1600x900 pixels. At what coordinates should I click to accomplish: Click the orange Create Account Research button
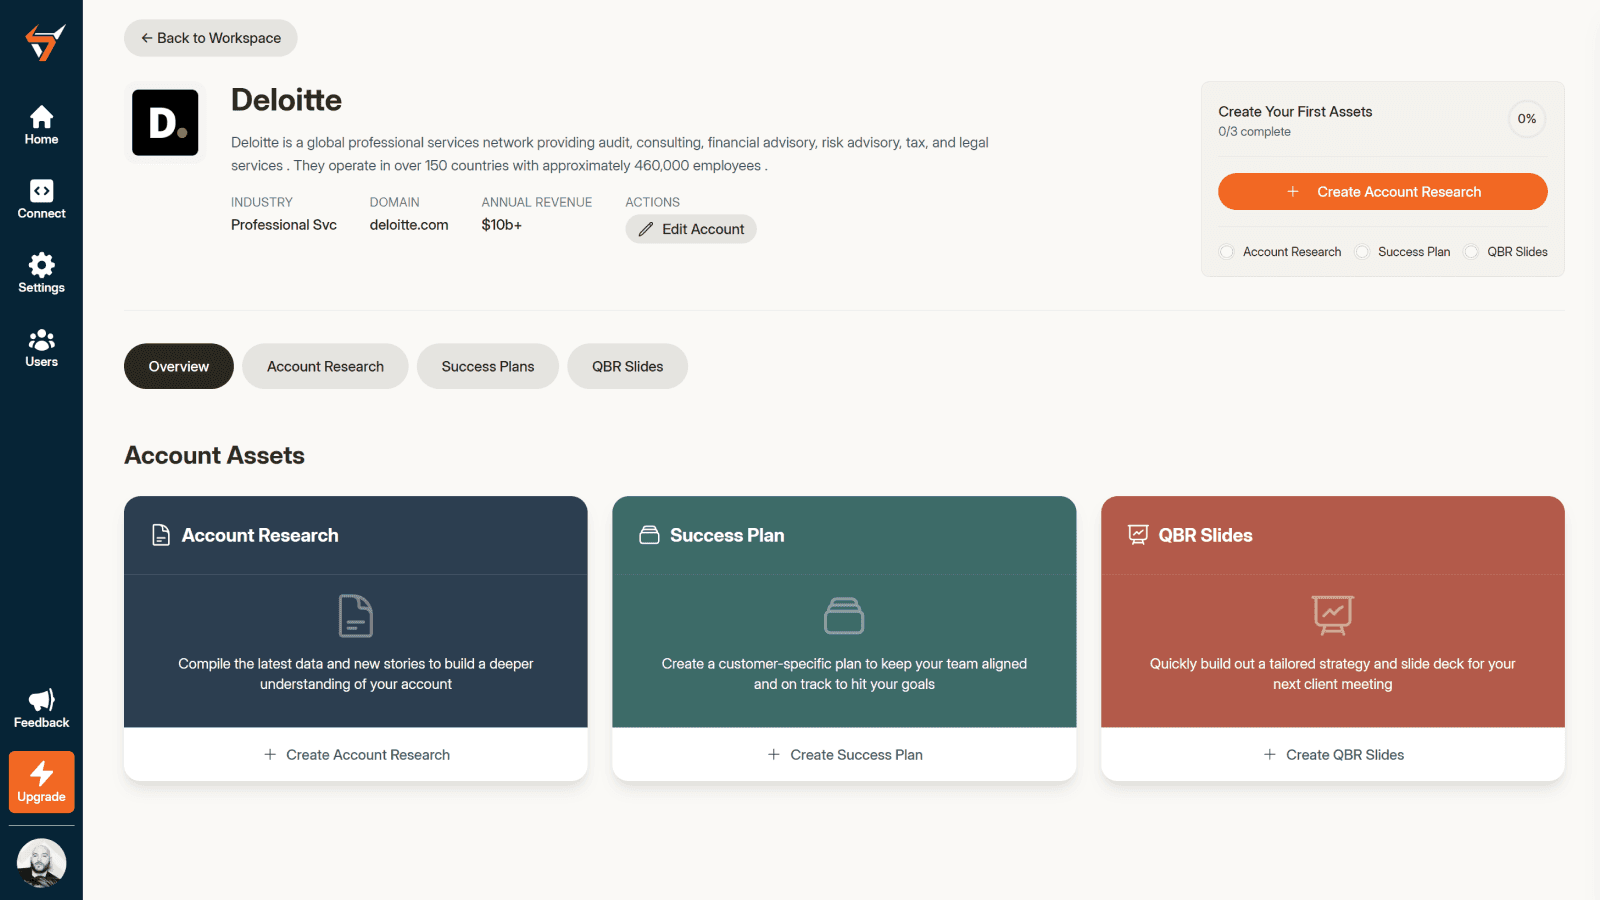click(1383, 192)
